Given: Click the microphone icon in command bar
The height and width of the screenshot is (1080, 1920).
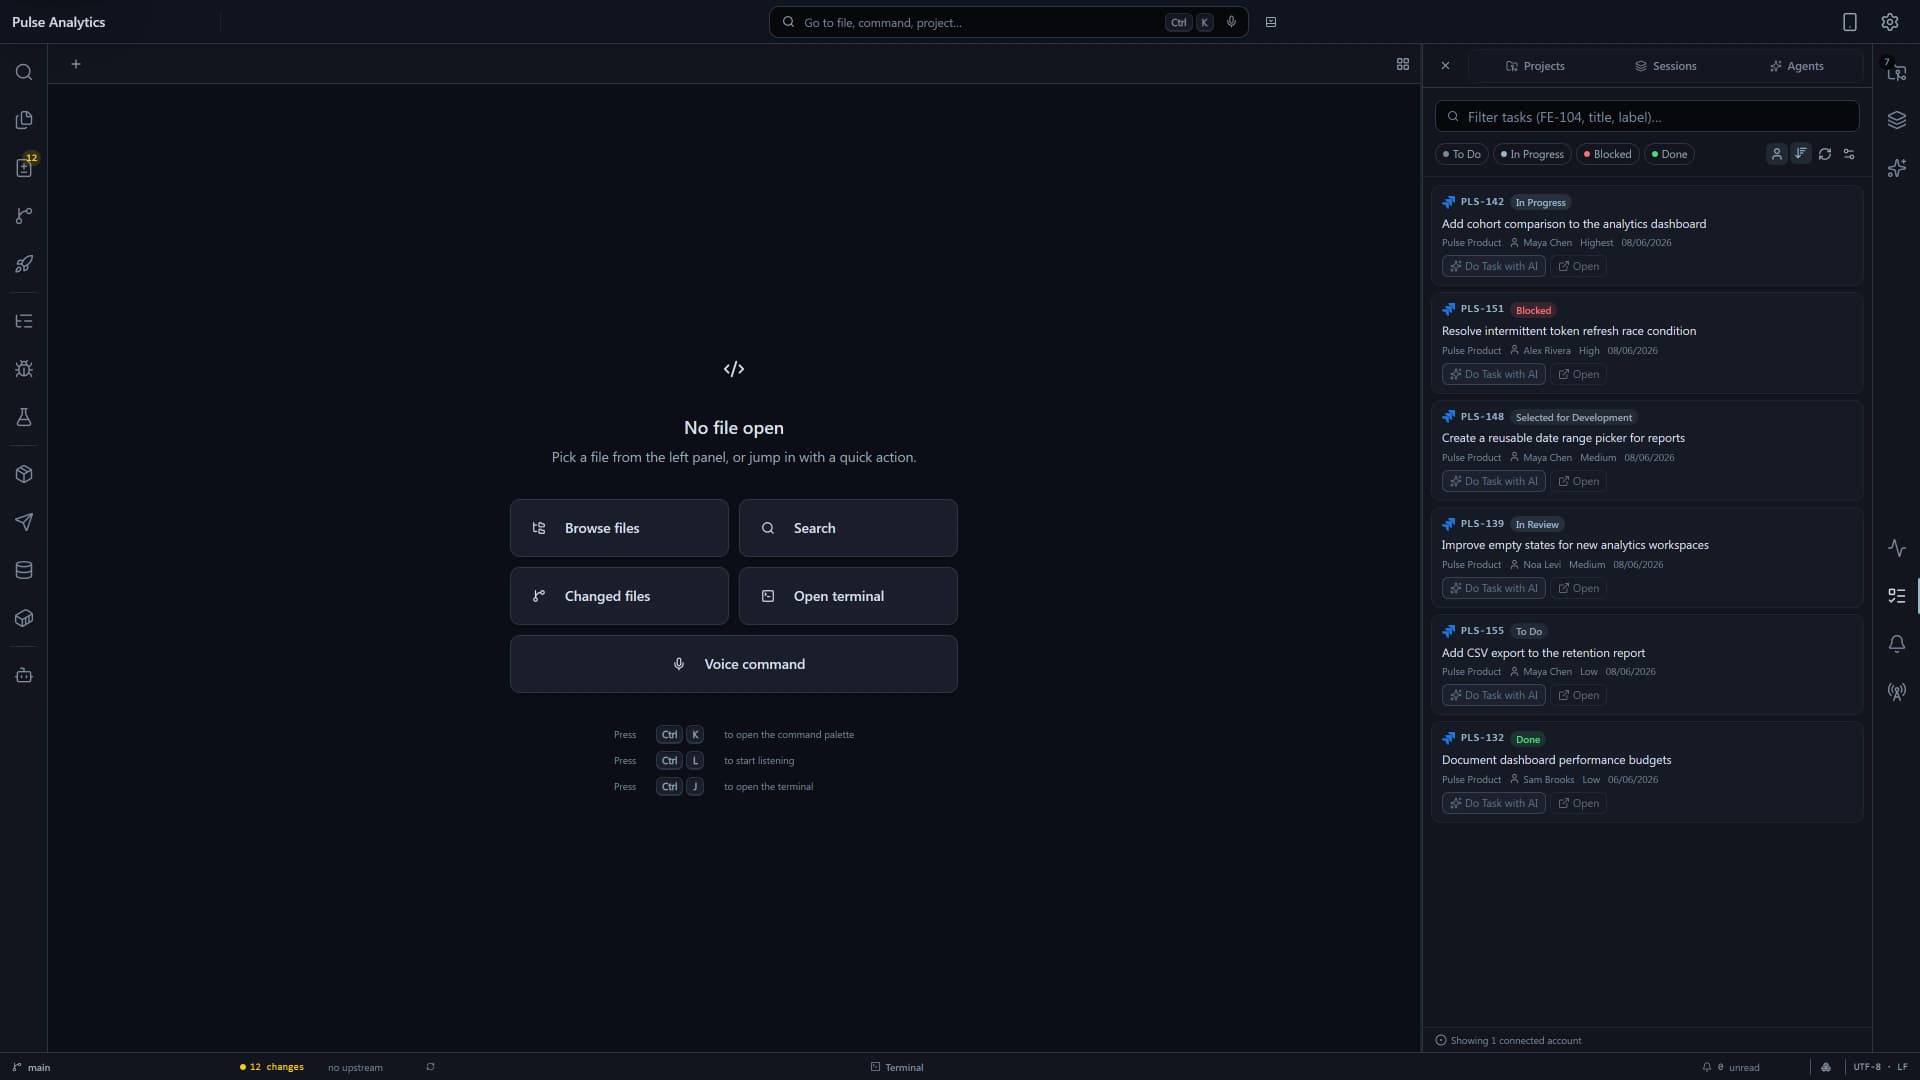Looking at the screenshot, I should (x=1231, y=22).
